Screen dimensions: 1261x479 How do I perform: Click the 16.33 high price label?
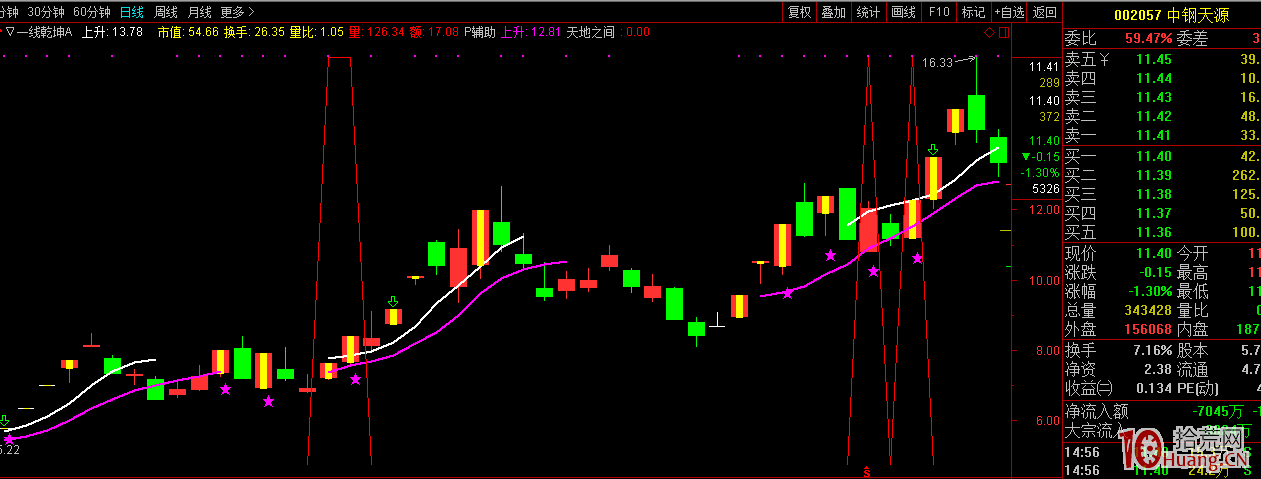click(937, 62)
